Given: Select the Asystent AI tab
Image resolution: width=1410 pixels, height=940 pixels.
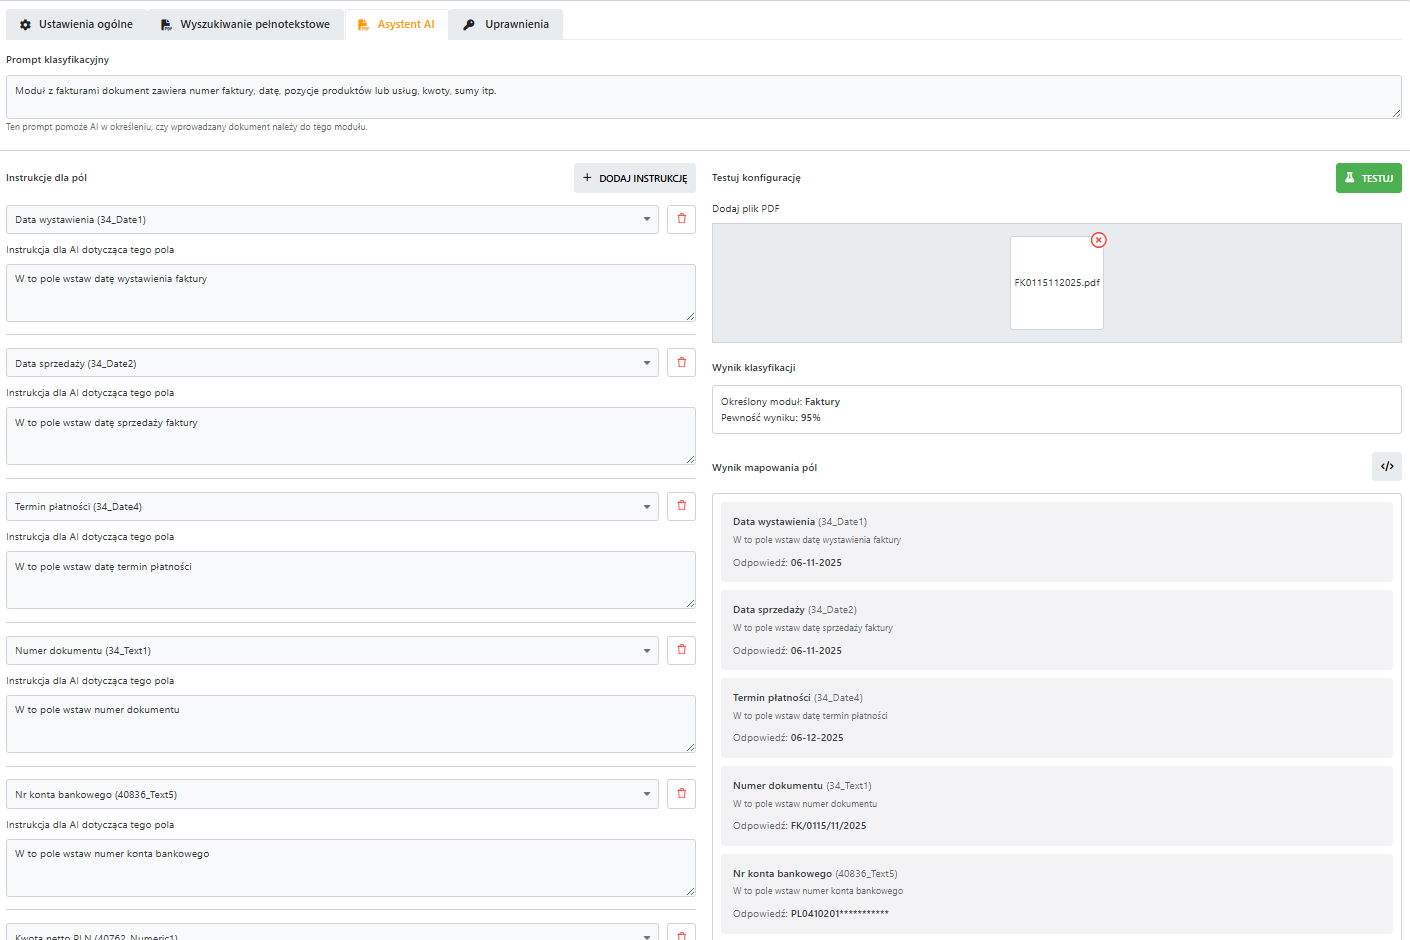Looking at the screenshot, I should (396, 24).
